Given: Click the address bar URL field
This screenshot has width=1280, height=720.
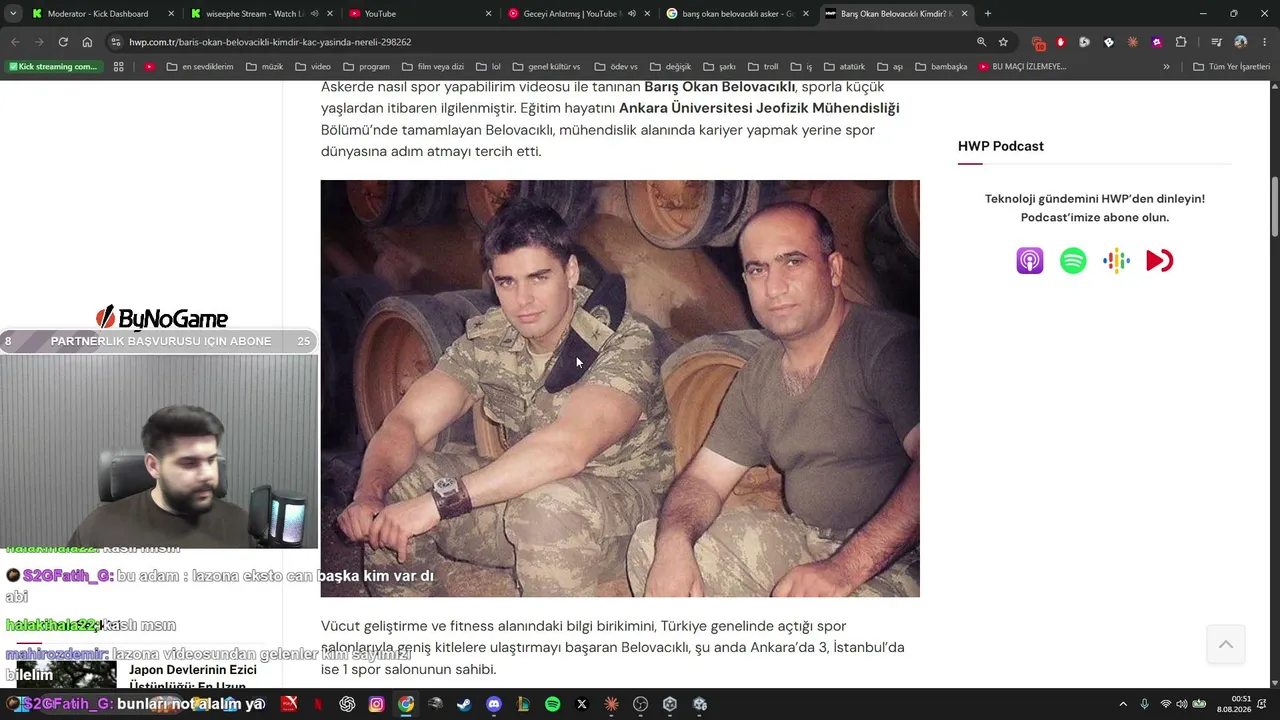Looking at the screenshot, I should tap(540, 42).
